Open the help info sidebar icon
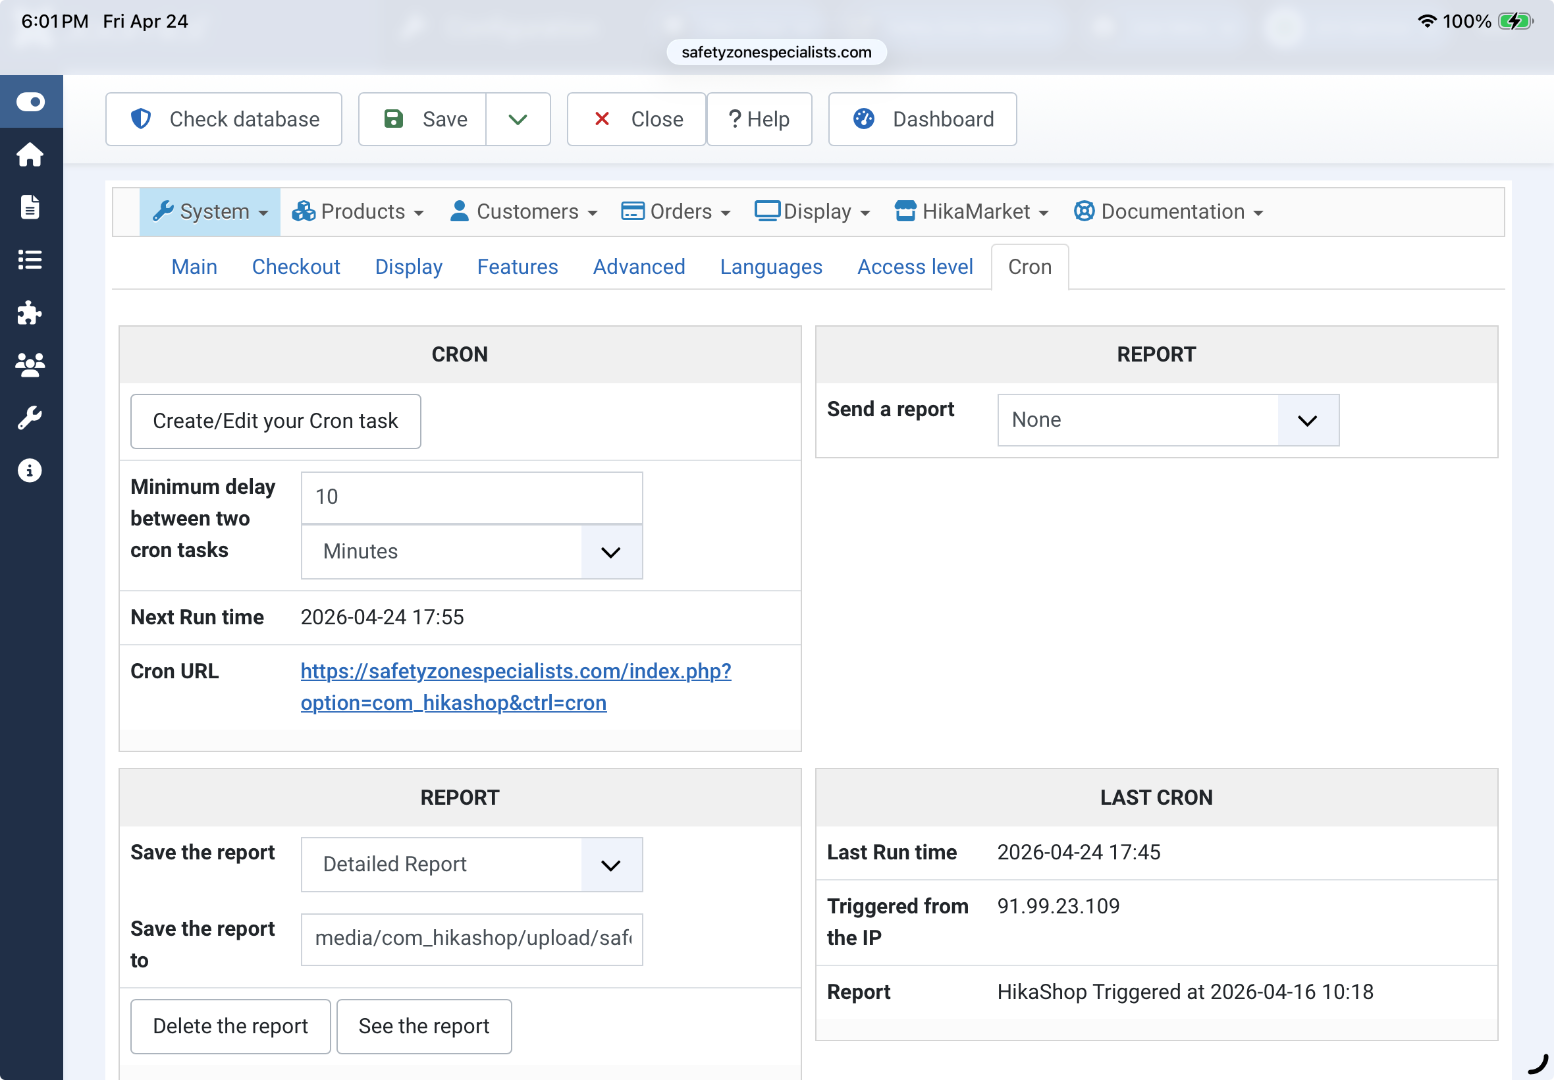 point(30,470)
